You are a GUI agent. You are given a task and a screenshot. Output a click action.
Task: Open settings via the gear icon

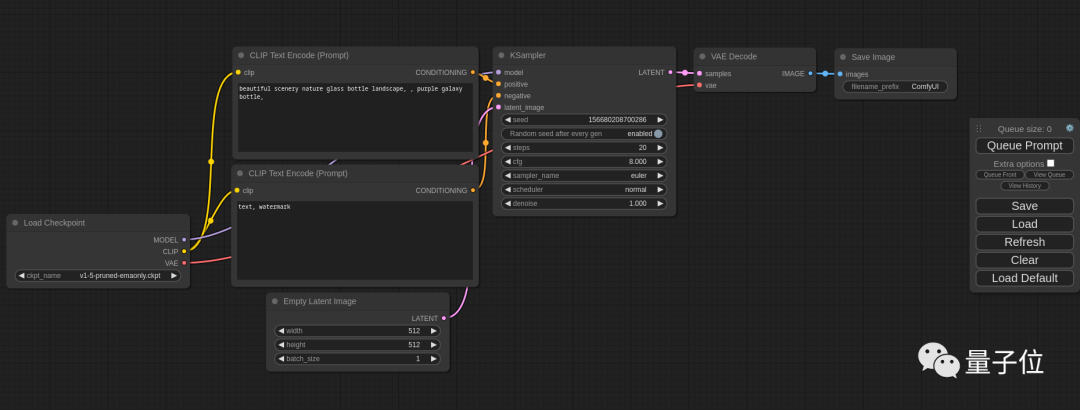pyautogui.click(x=1069, y=128)
